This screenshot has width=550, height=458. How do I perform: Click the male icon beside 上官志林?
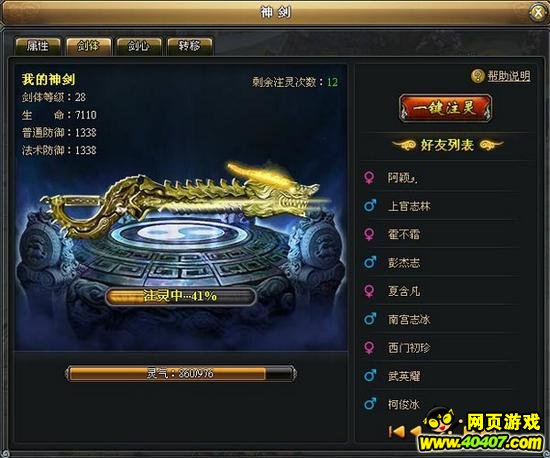coord(369,206)
